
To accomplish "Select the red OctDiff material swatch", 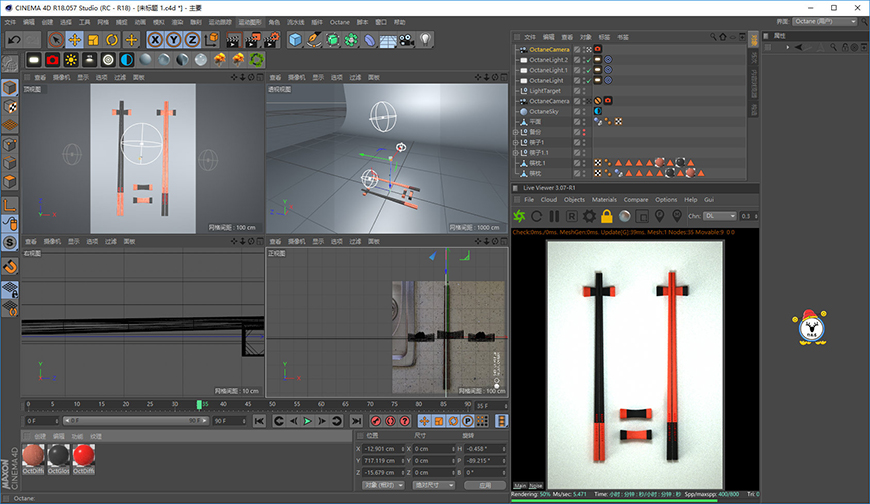I will pyautogui.click(x=84, y=458).
